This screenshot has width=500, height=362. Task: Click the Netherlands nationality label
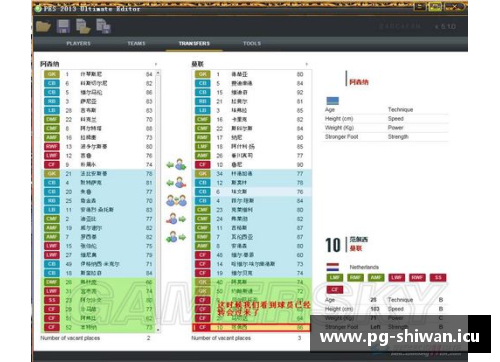(364, 267)
